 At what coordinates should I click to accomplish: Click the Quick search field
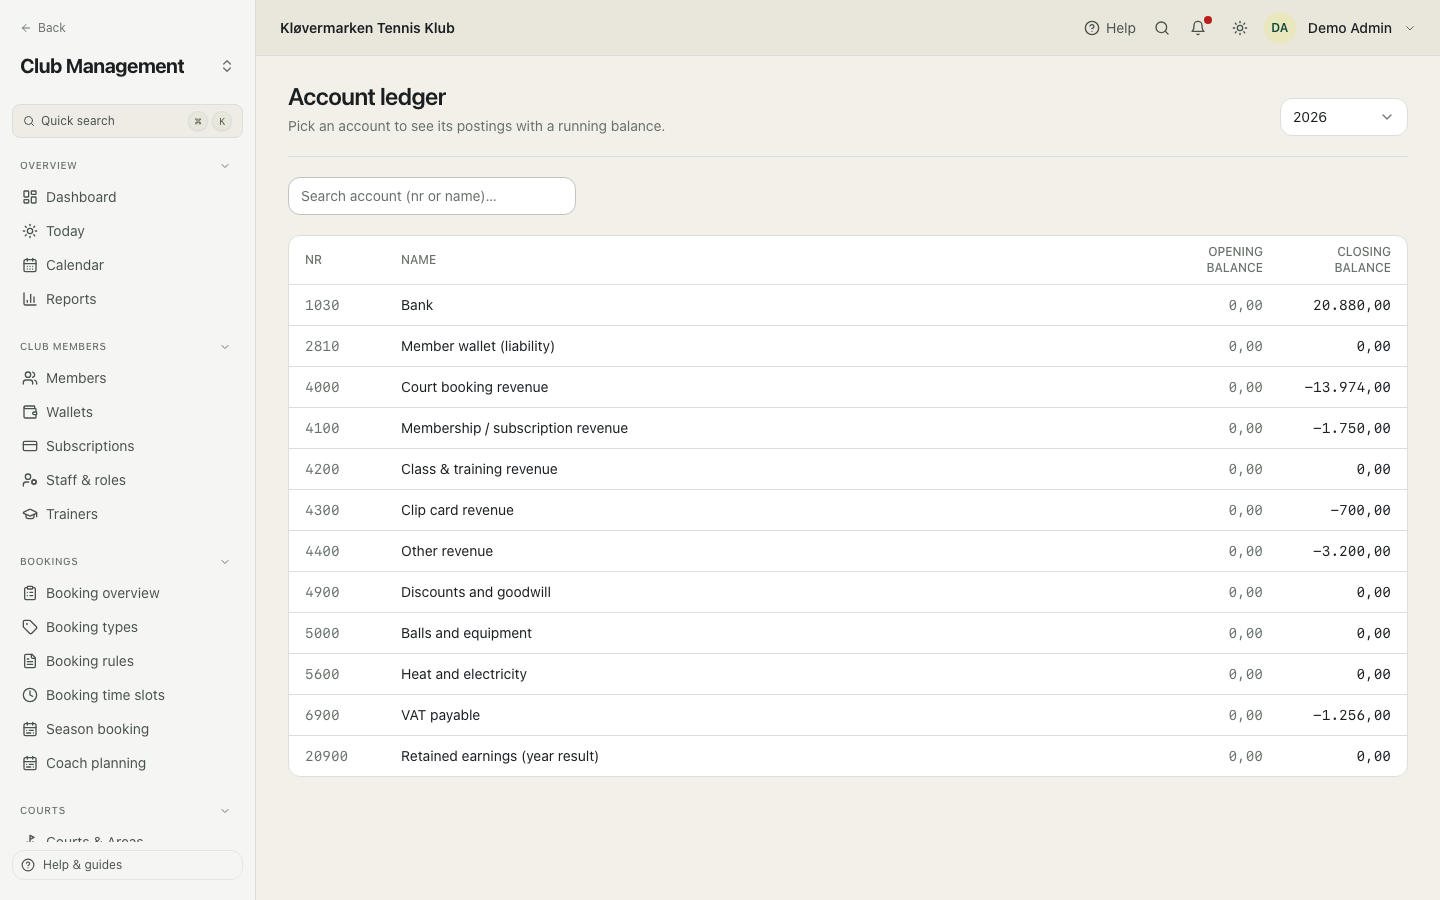click(127, 121)
